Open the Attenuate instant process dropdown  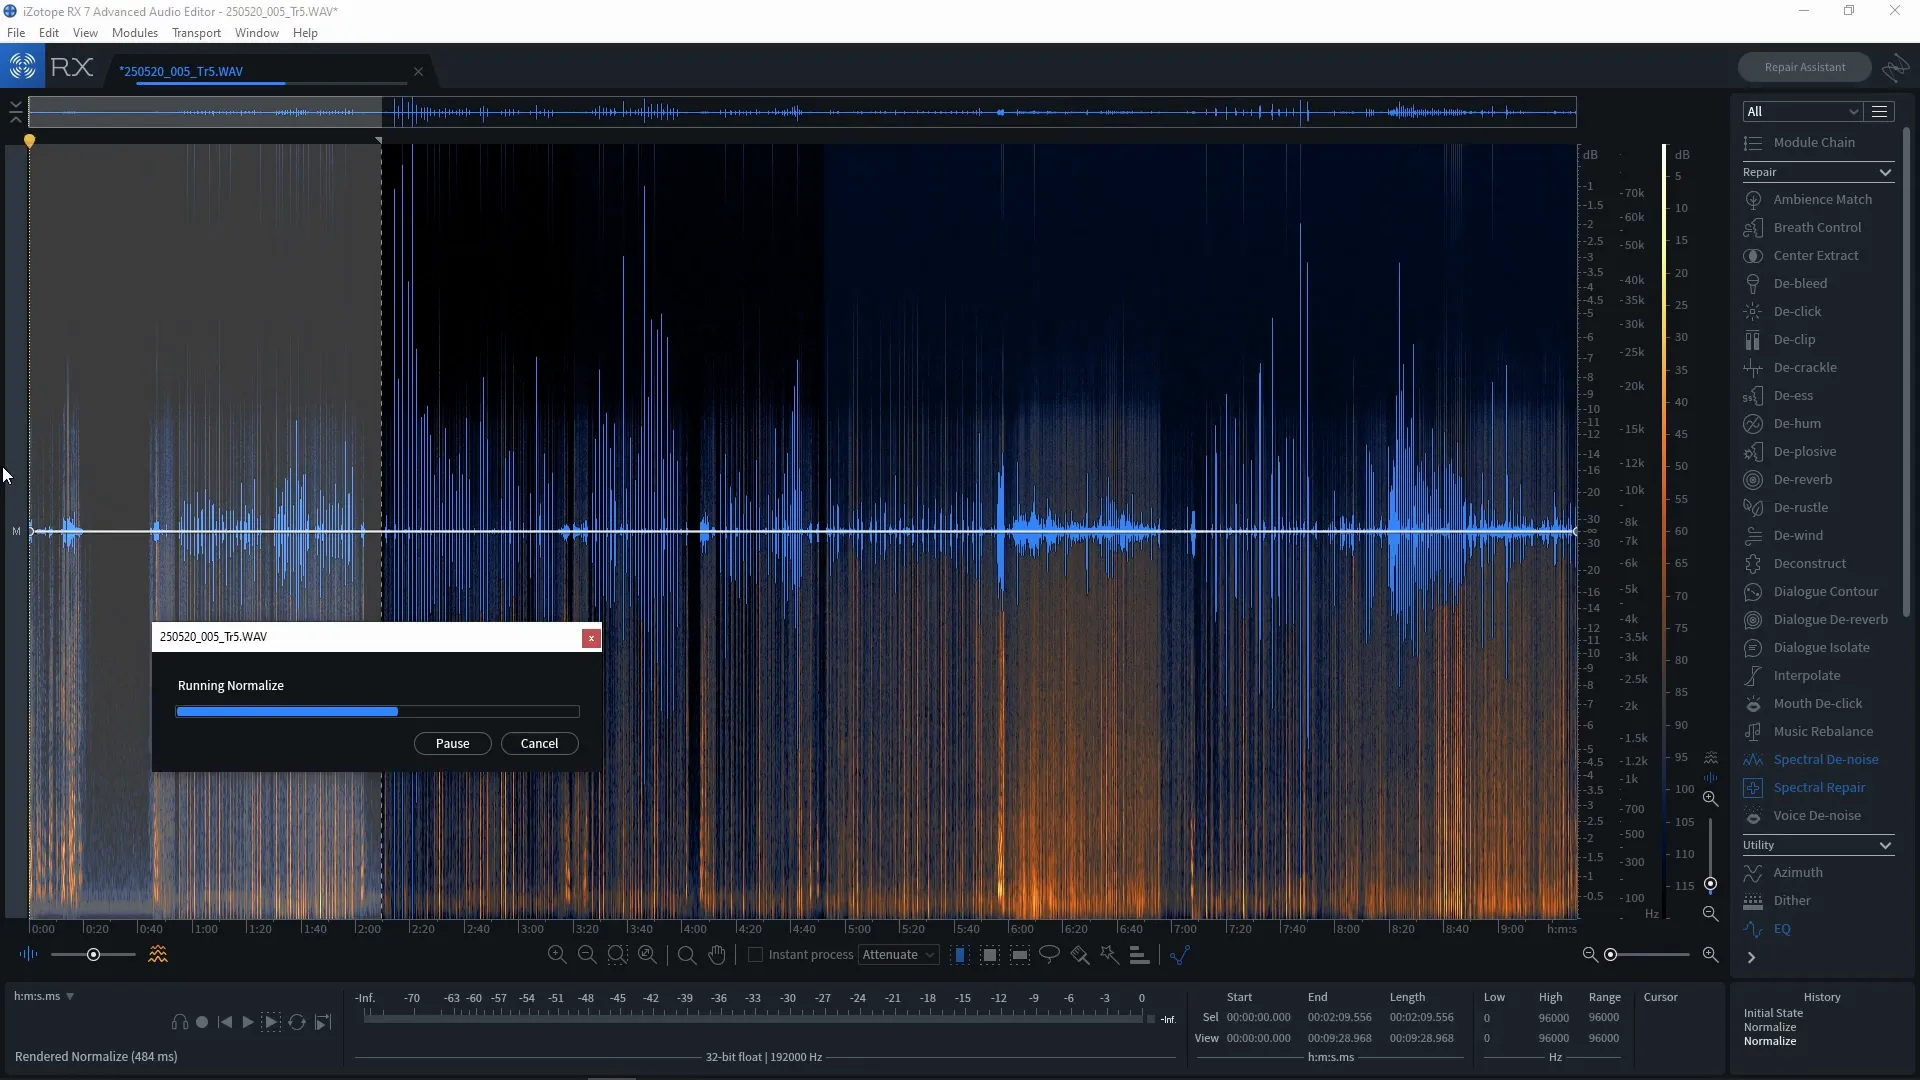[x=898, y=955]
